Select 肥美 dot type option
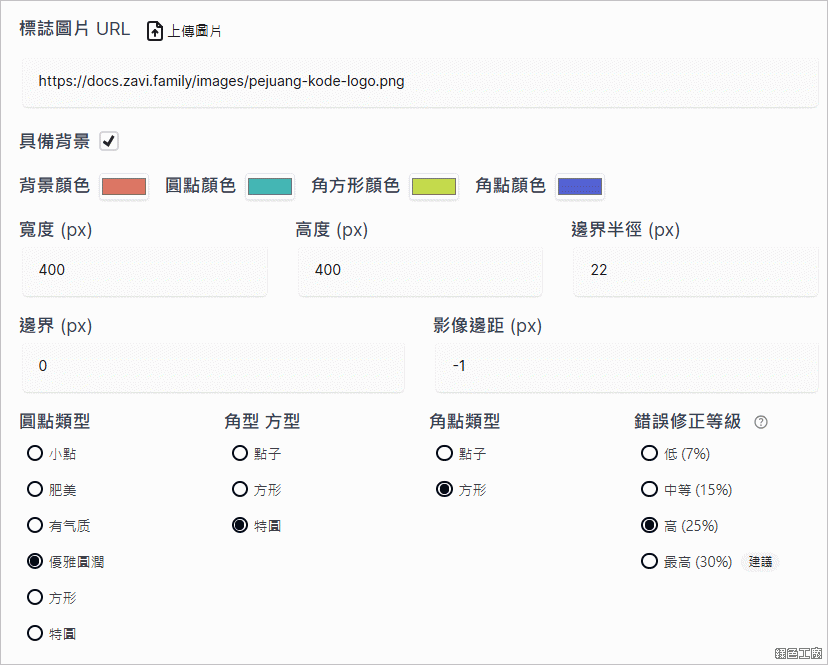The height and width of the screenshot is (665, 828). (x=35, y=490)
